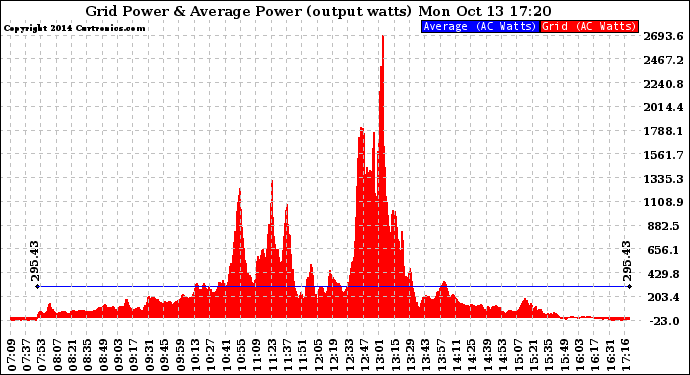Click the left 295.43 average value label

click(x=35, y=261)
